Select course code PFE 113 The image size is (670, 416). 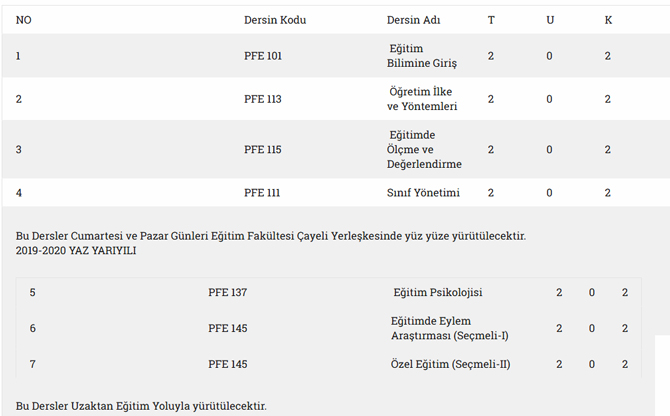point(263,99)
